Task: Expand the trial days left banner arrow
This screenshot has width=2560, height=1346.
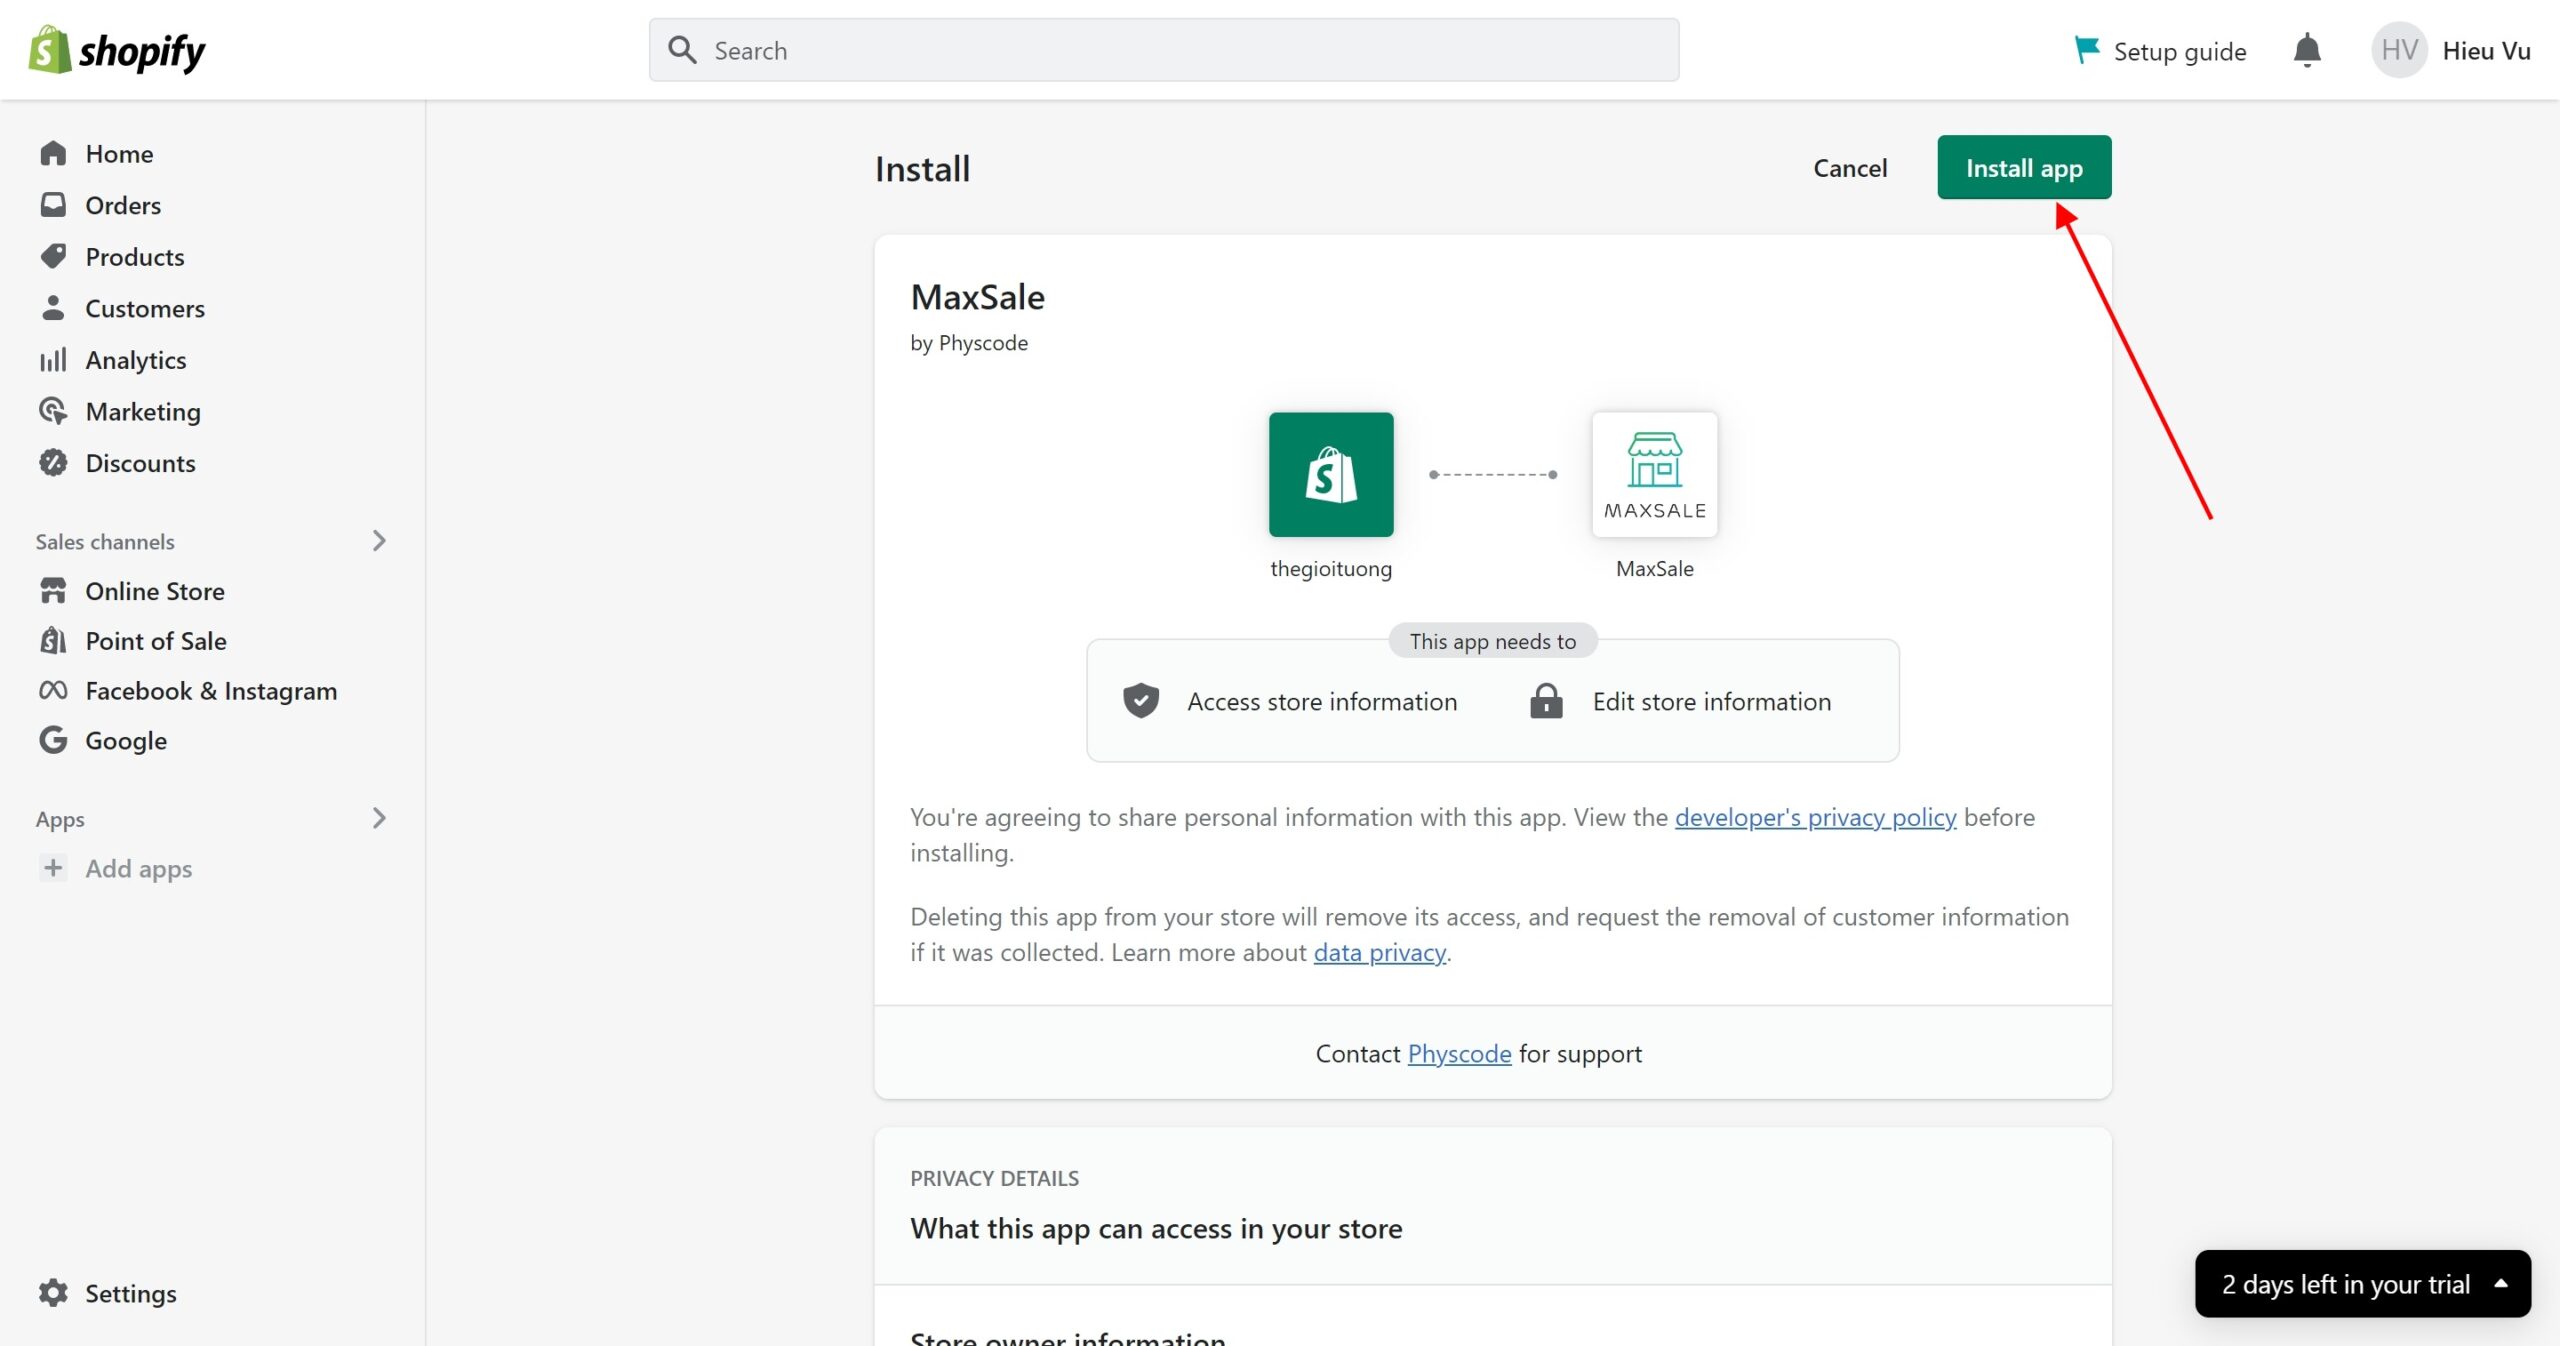Action: [x=2501, y=1283]
